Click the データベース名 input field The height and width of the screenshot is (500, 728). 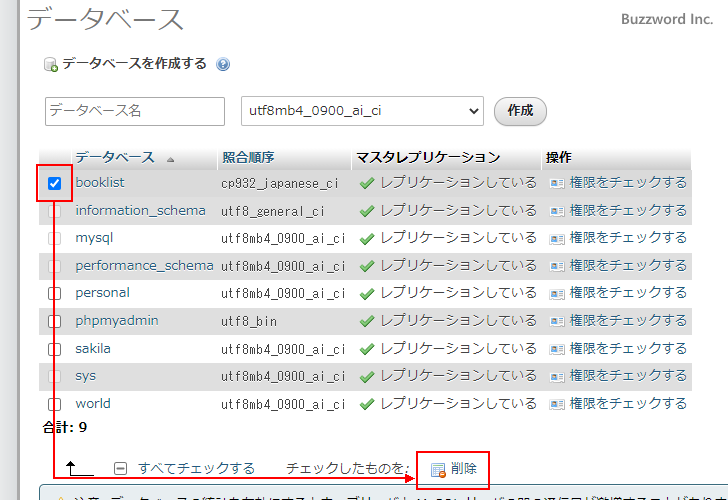(135, 111)
